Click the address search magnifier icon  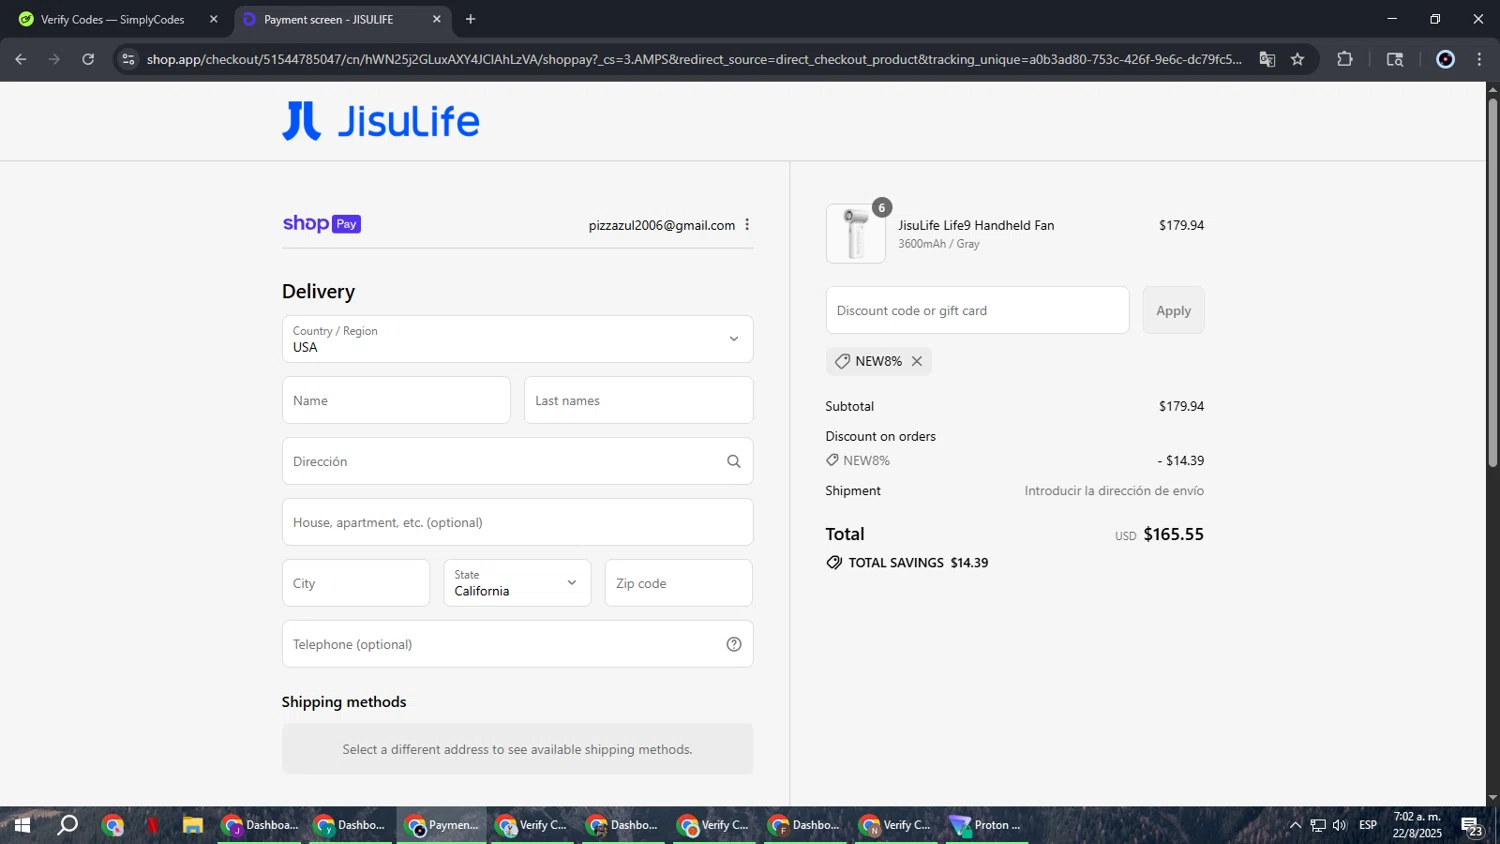point(734,461)
